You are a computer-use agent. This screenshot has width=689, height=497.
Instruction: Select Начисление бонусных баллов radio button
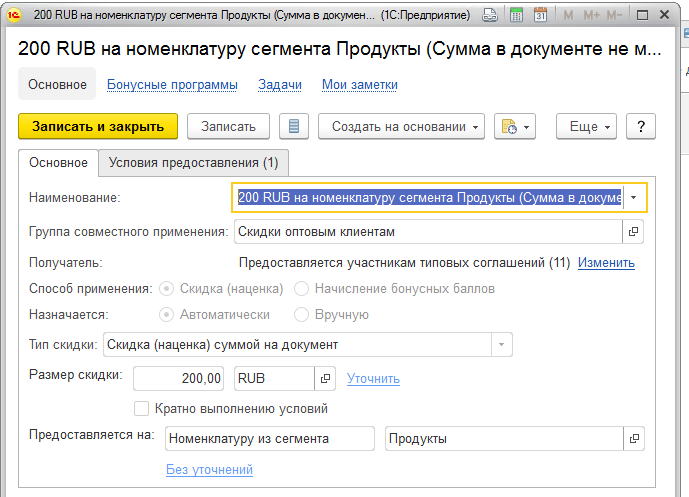(x=301, y=289)
